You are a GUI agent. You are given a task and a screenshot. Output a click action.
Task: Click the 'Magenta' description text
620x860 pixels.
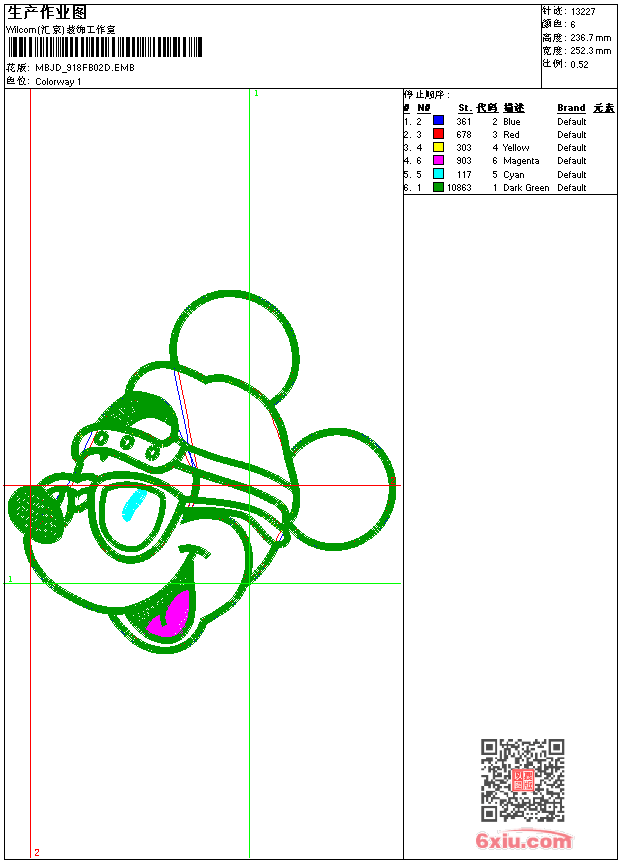521,161
